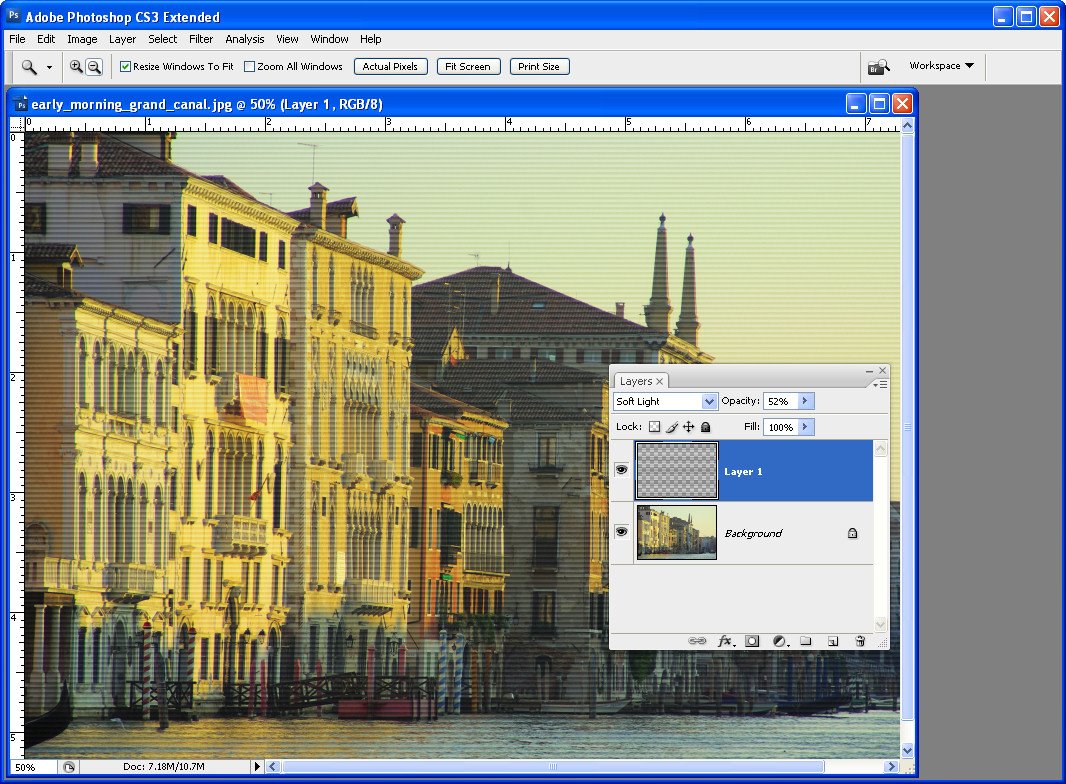This screenshot has height=784, width=1066.
Task: Click the Layers panel scroll up arrow
Action: (880, 449)
